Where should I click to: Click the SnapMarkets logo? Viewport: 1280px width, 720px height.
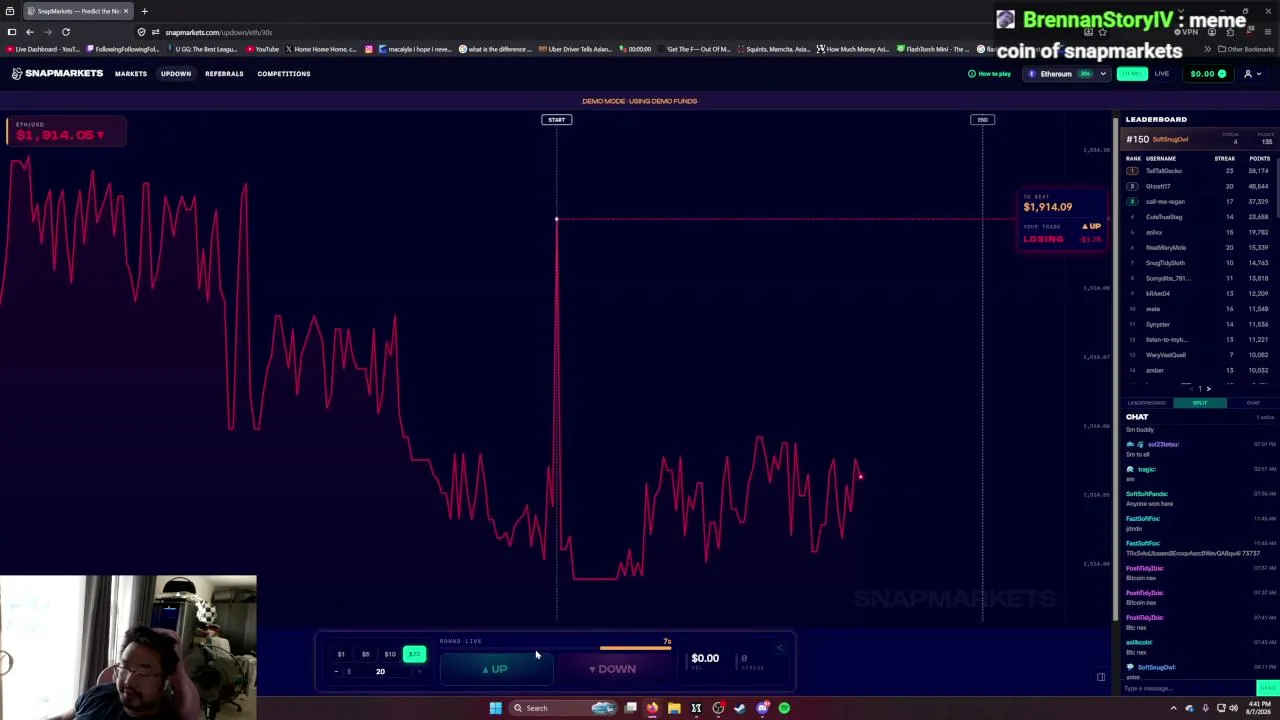pos(57,73)
